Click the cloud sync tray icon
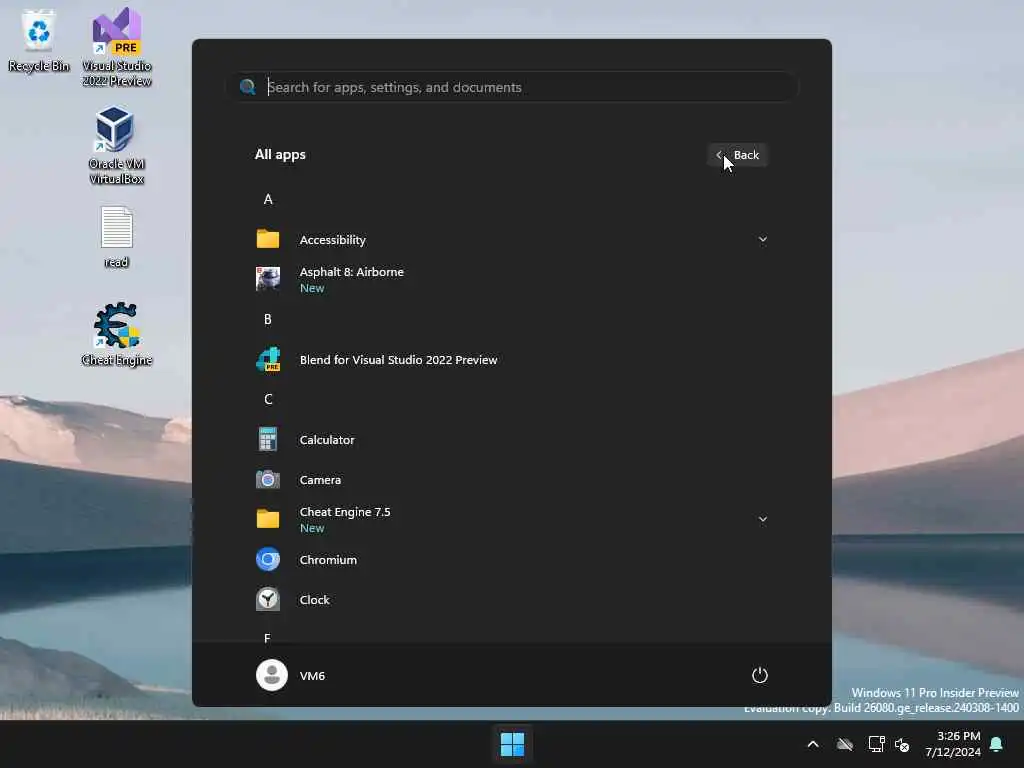 pos(845,744)
